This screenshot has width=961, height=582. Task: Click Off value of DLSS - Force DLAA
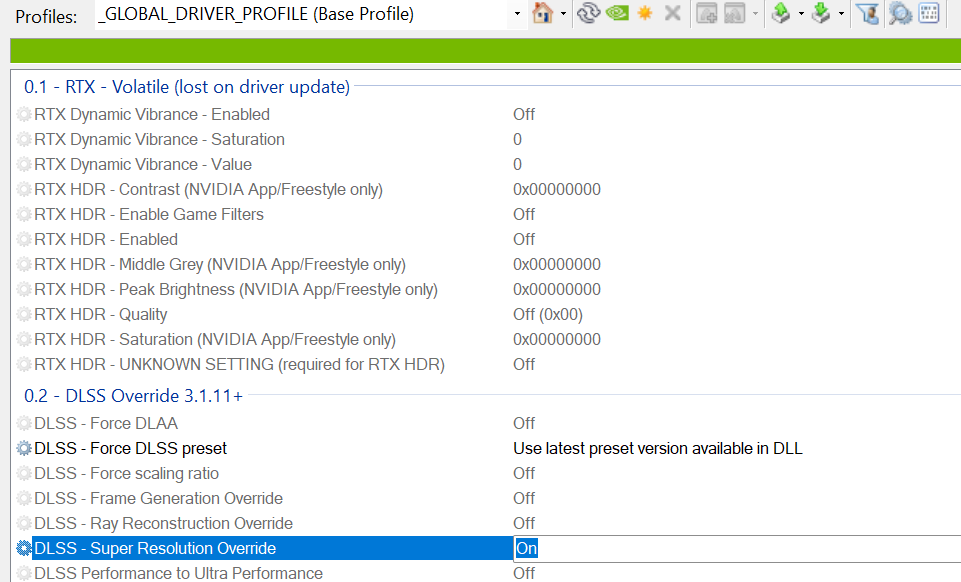click(x=524, y=423)
